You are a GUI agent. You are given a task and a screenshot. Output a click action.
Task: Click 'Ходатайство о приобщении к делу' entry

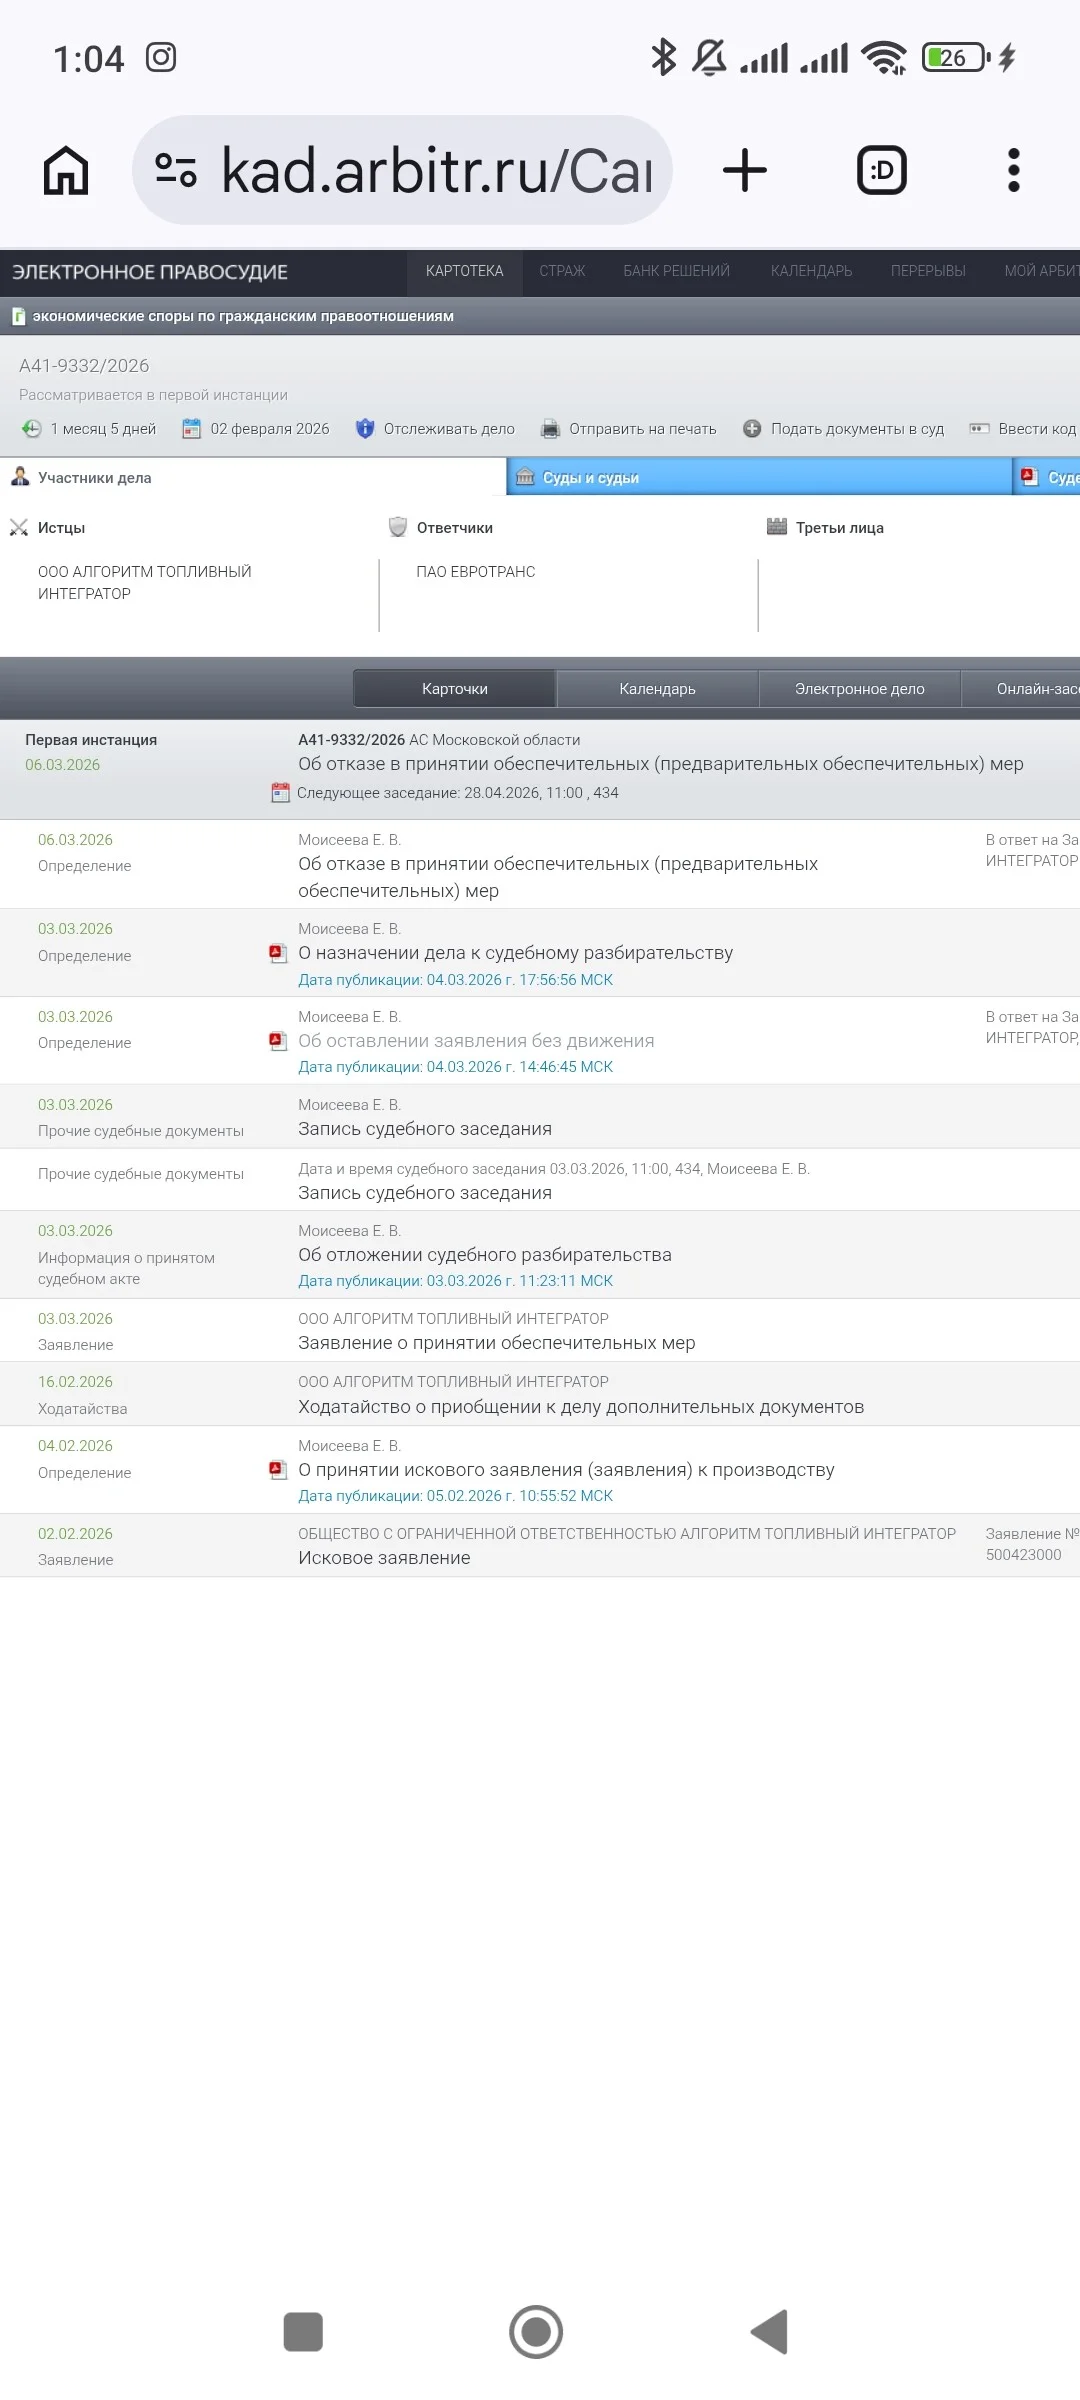coord(581,1407)
